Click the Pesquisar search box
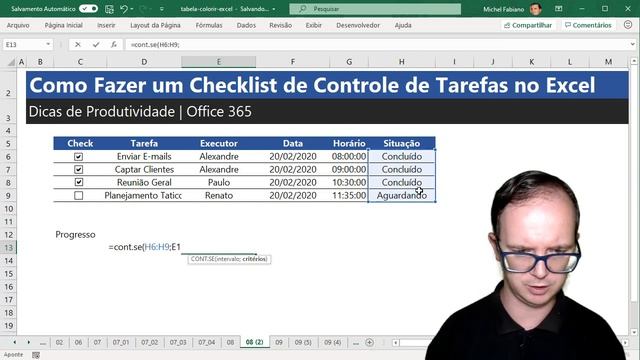 pyautogui.click(x=375, y=9)
